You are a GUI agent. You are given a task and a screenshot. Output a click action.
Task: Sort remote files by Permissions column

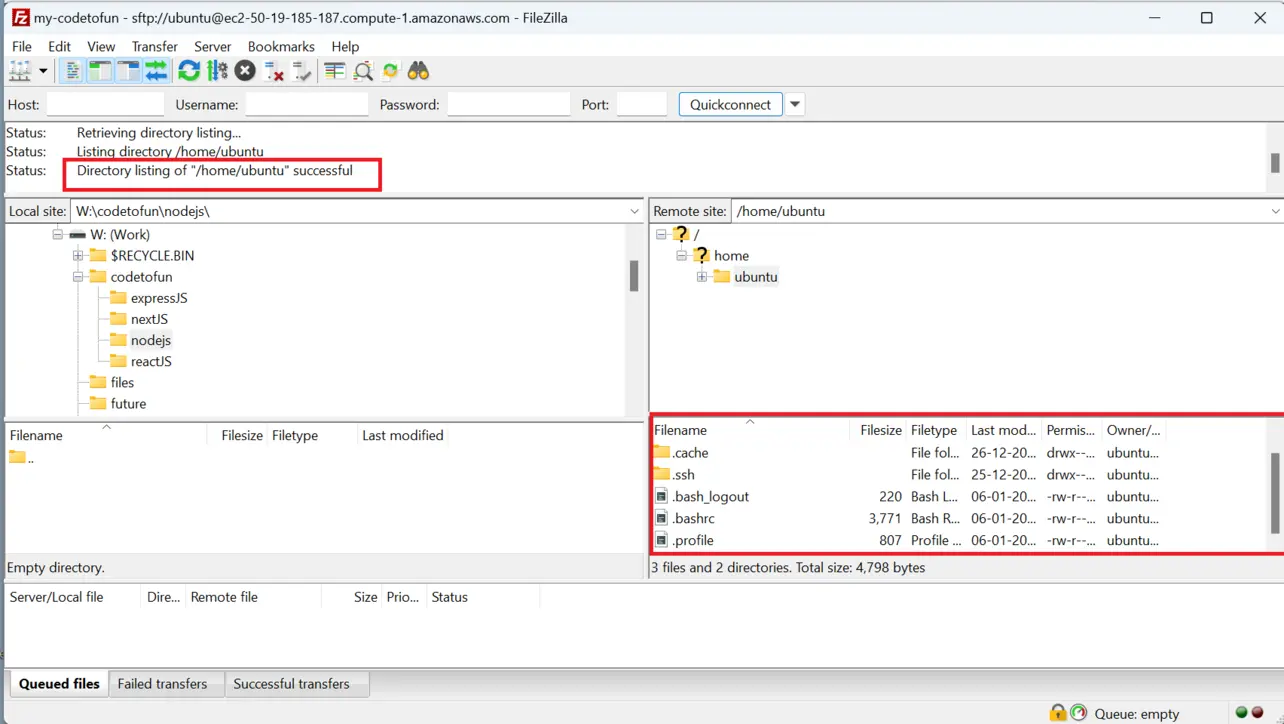click(1070, 430)
